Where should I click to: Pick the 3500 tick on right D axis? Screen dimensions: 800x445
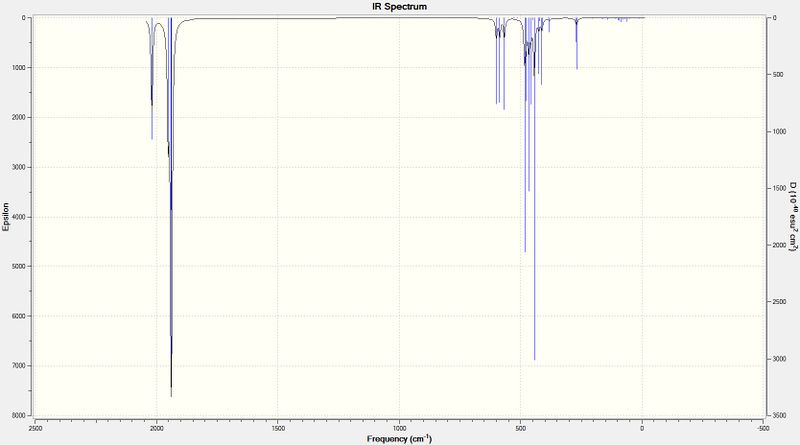coord(779,416)
